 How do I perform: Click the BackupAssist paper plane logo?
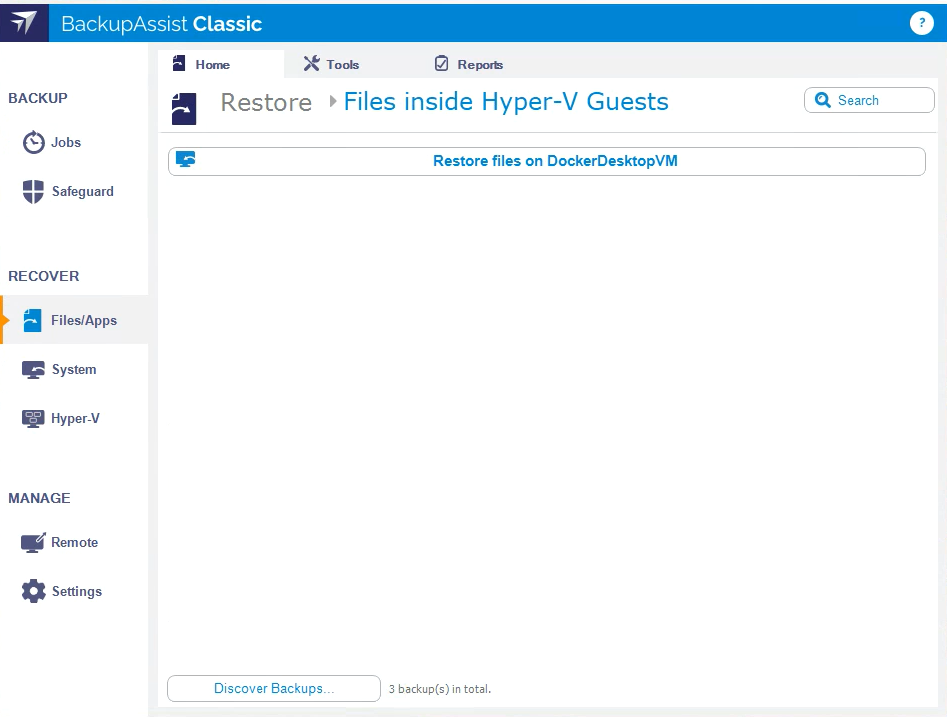click(x=24, y=23)
